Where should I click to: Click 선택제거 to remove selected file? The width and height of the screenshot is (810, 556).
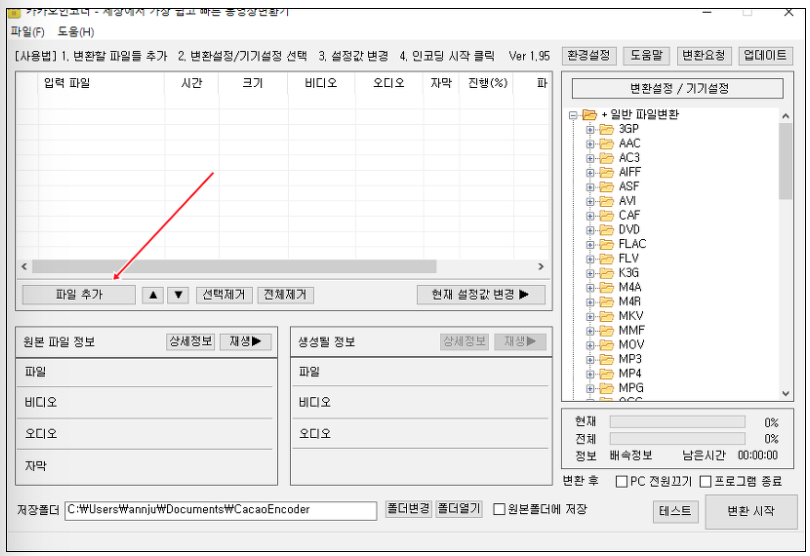(x=224, y=295)
